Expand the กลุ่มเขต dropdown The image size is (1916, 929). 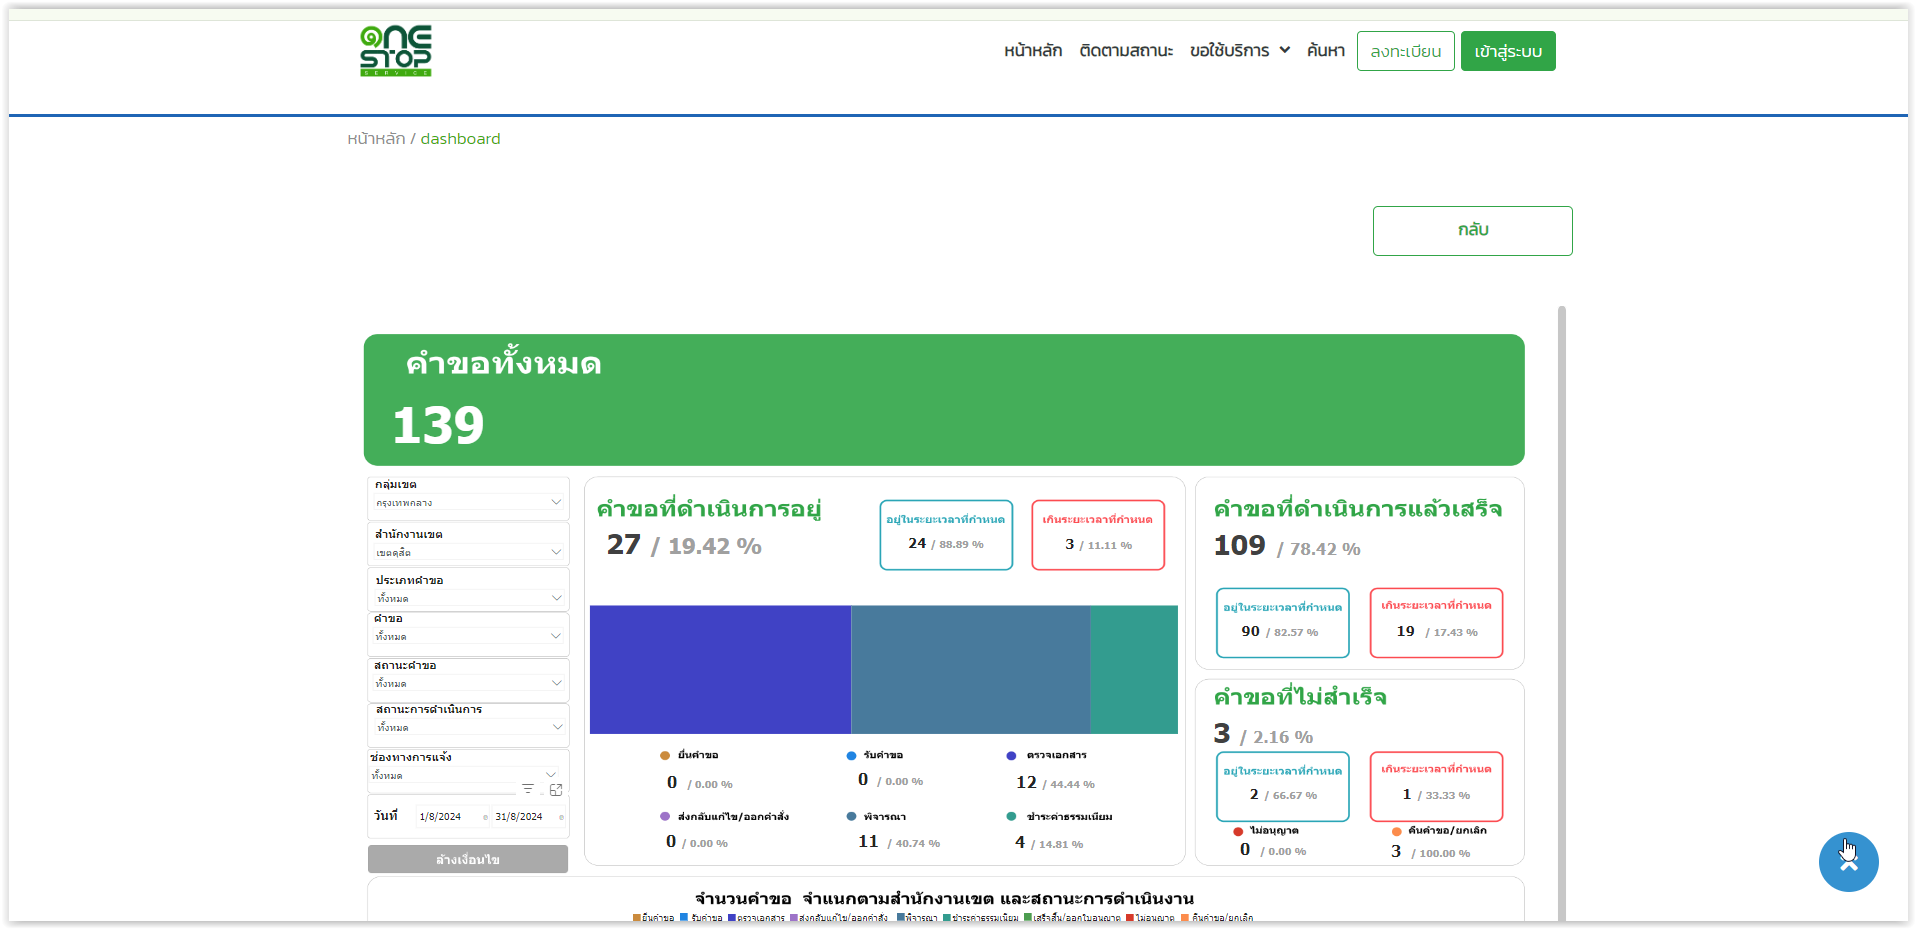click(x=467, y=502)
